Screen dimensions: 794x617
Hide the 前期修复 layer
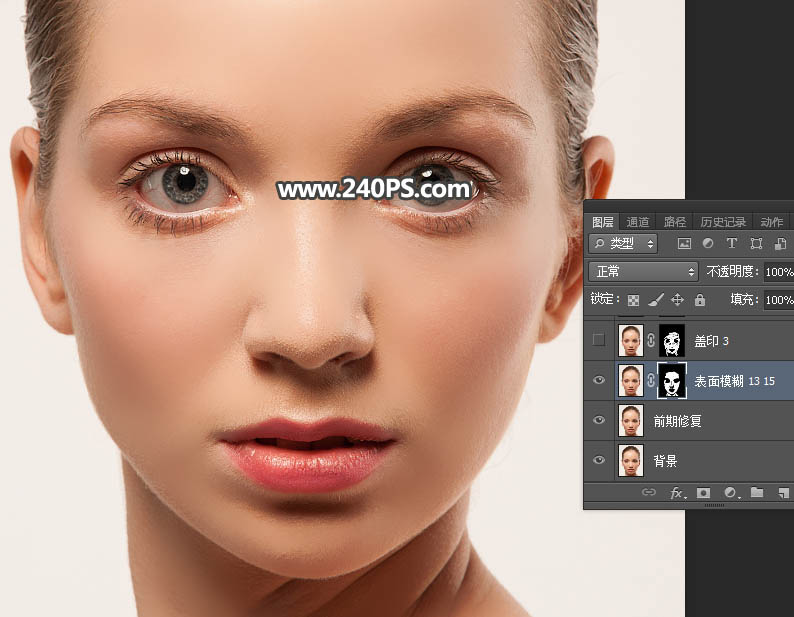click(x=599, y=420)
